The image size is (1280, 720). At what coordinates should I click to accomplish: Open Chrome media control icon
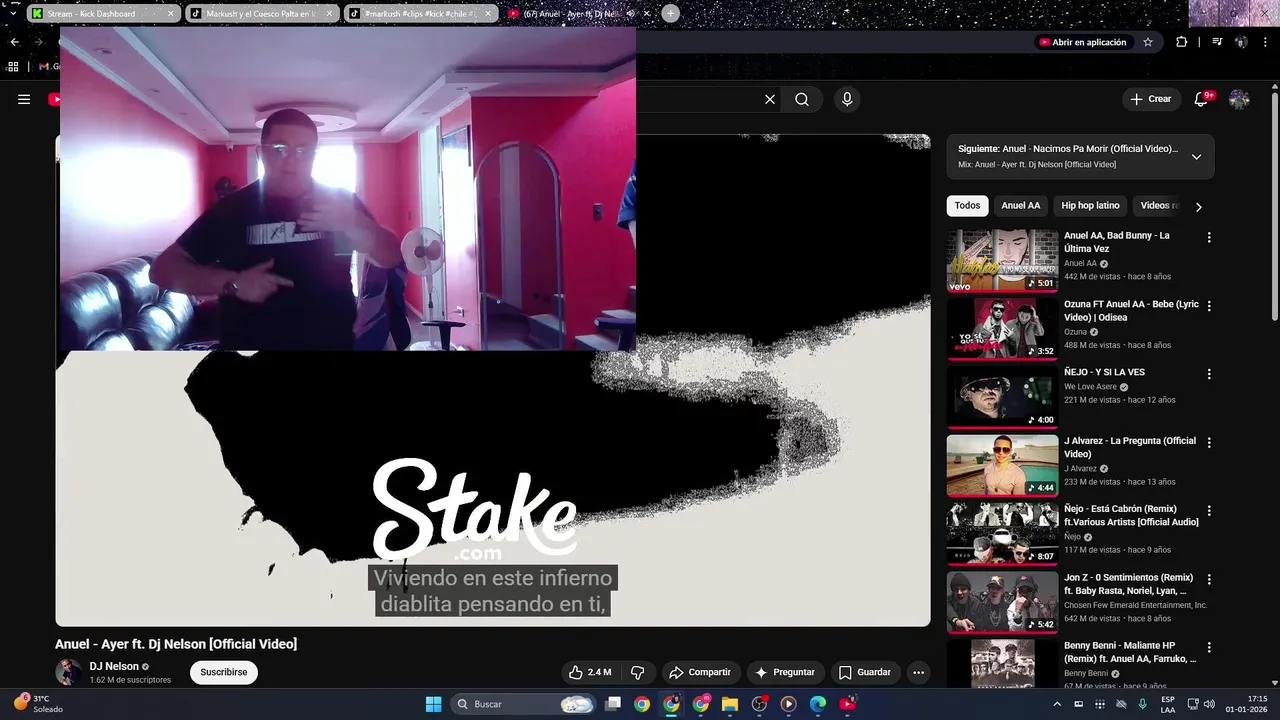[1217, 42]
